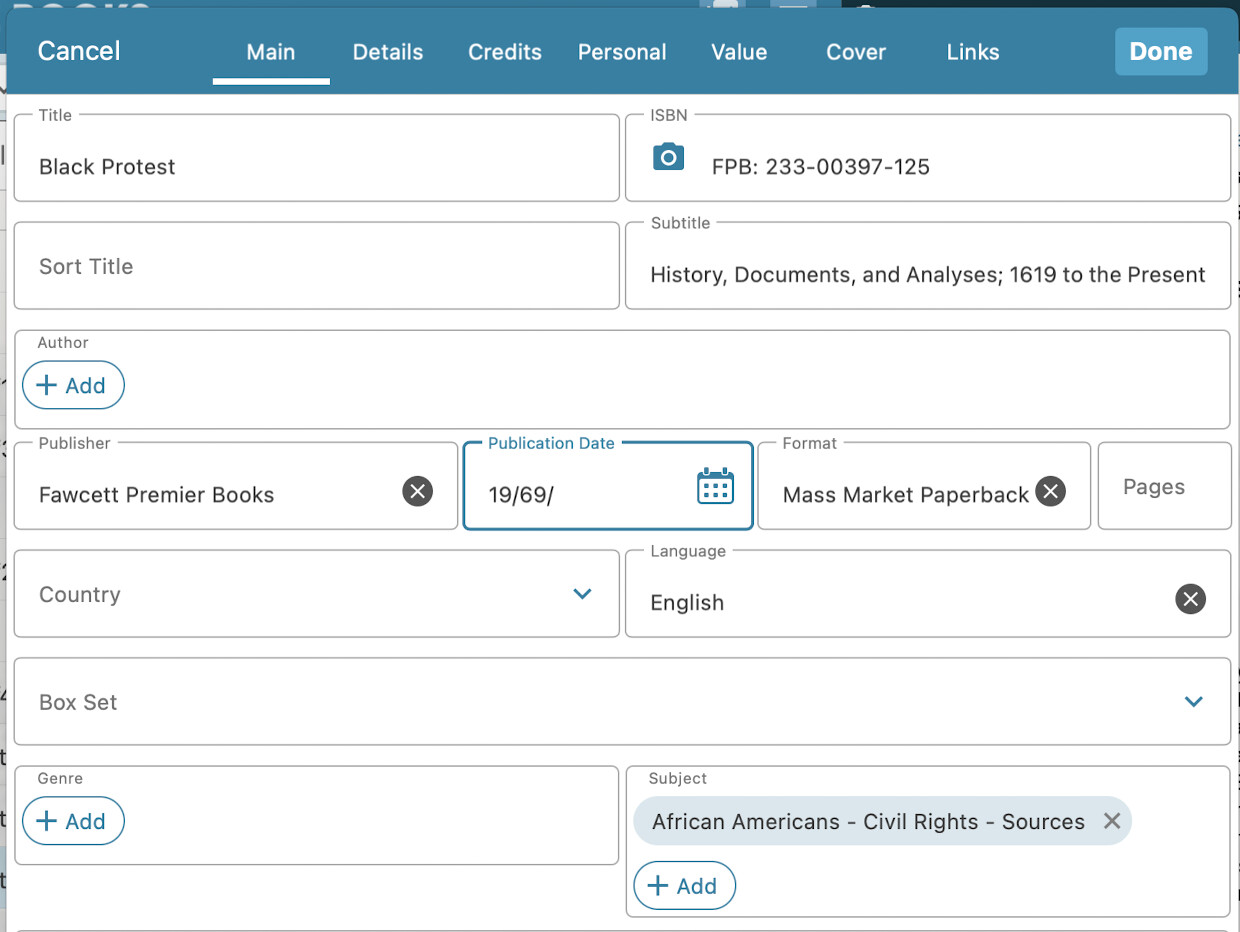Add a Genre
The width and height of the screenshot is (1240, 932).
(73, 821)
